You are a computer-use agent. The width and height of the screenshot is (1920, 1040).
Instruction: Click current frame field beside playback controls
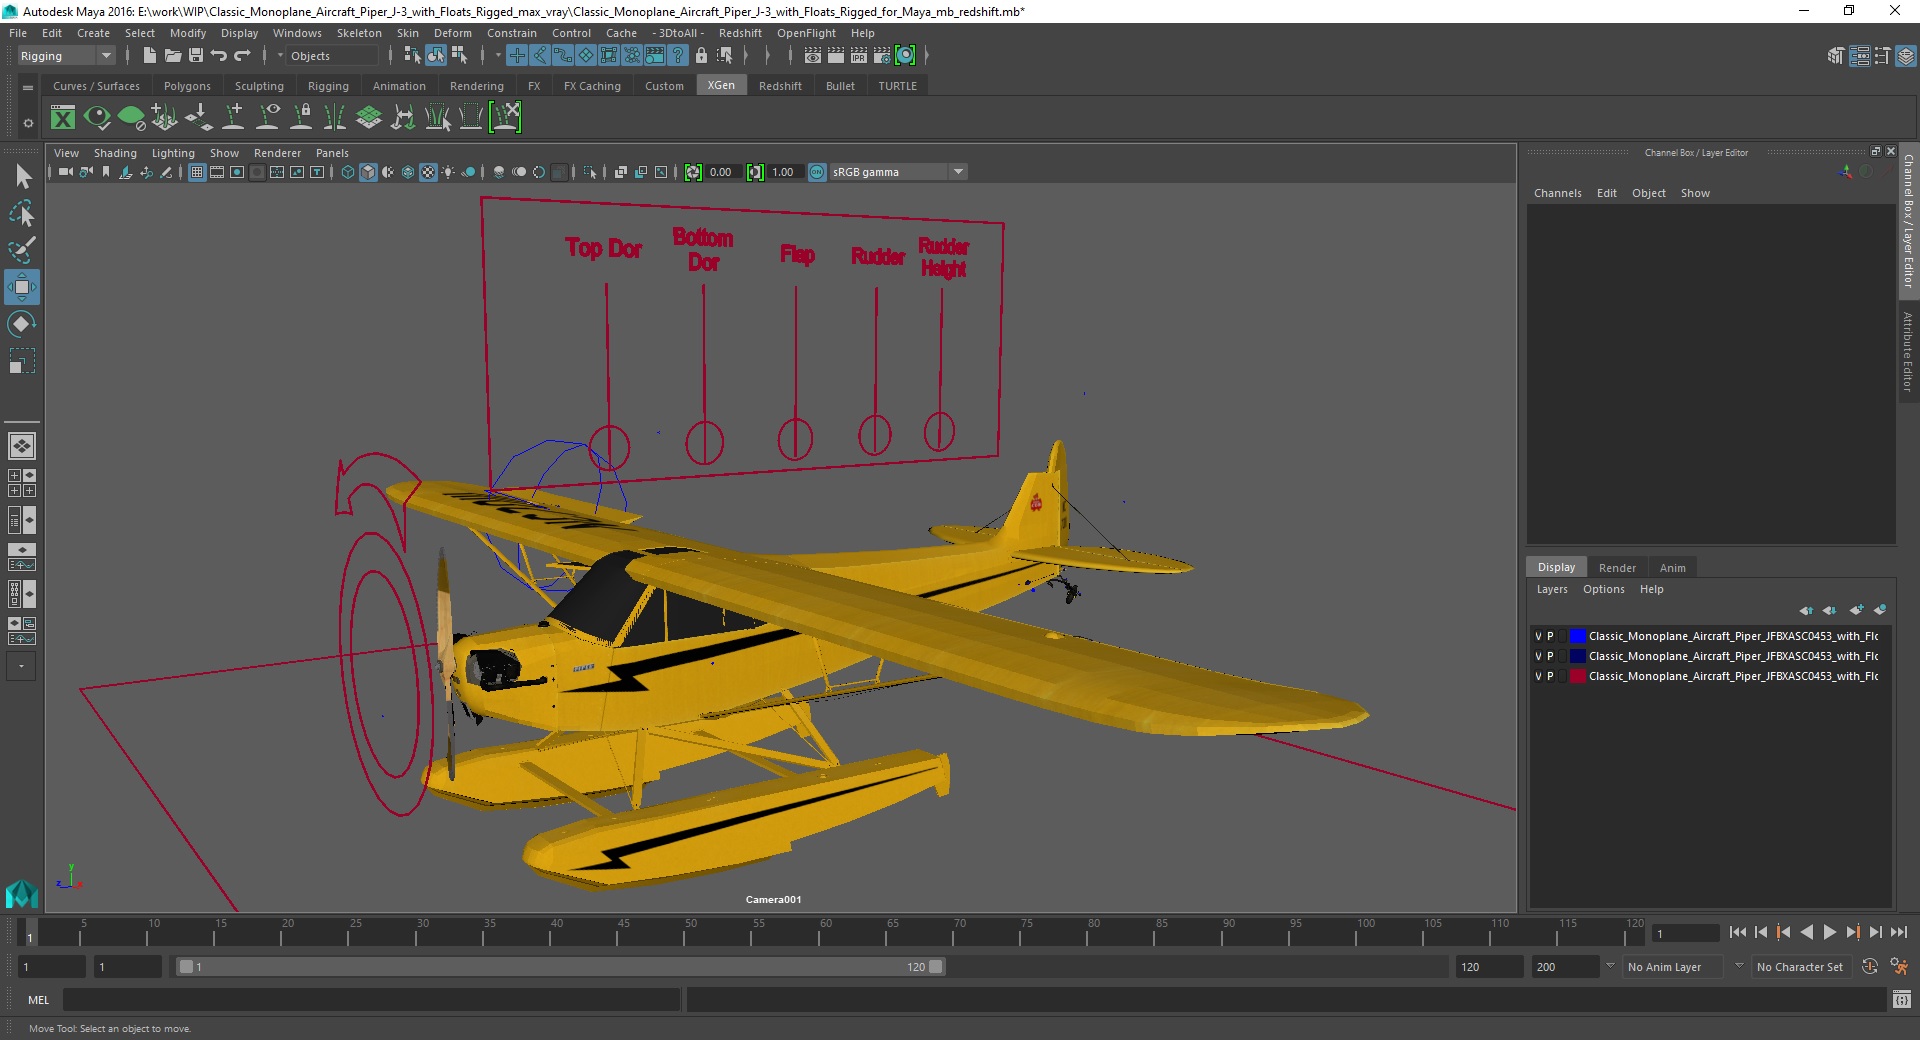[1685, 933]
